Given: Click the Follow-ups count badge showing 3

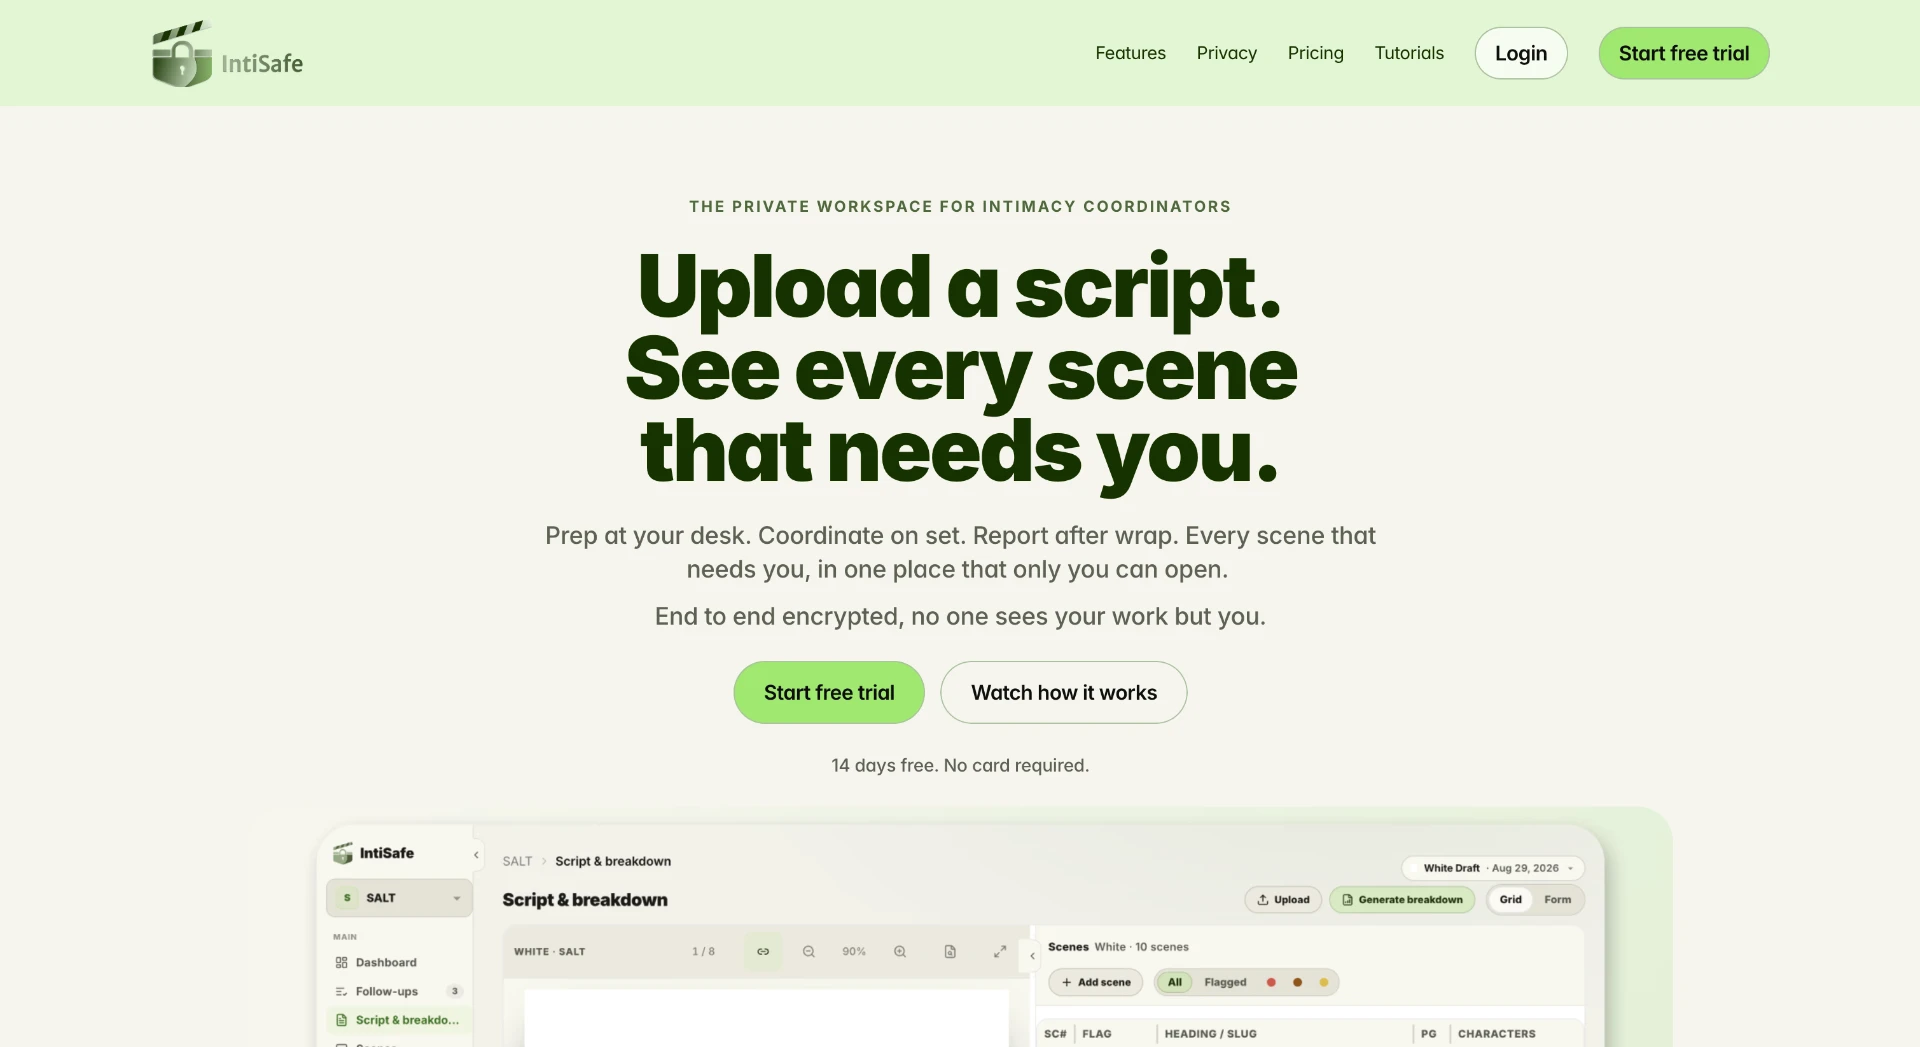Looking at the screenshot, I should click(455, 991).
